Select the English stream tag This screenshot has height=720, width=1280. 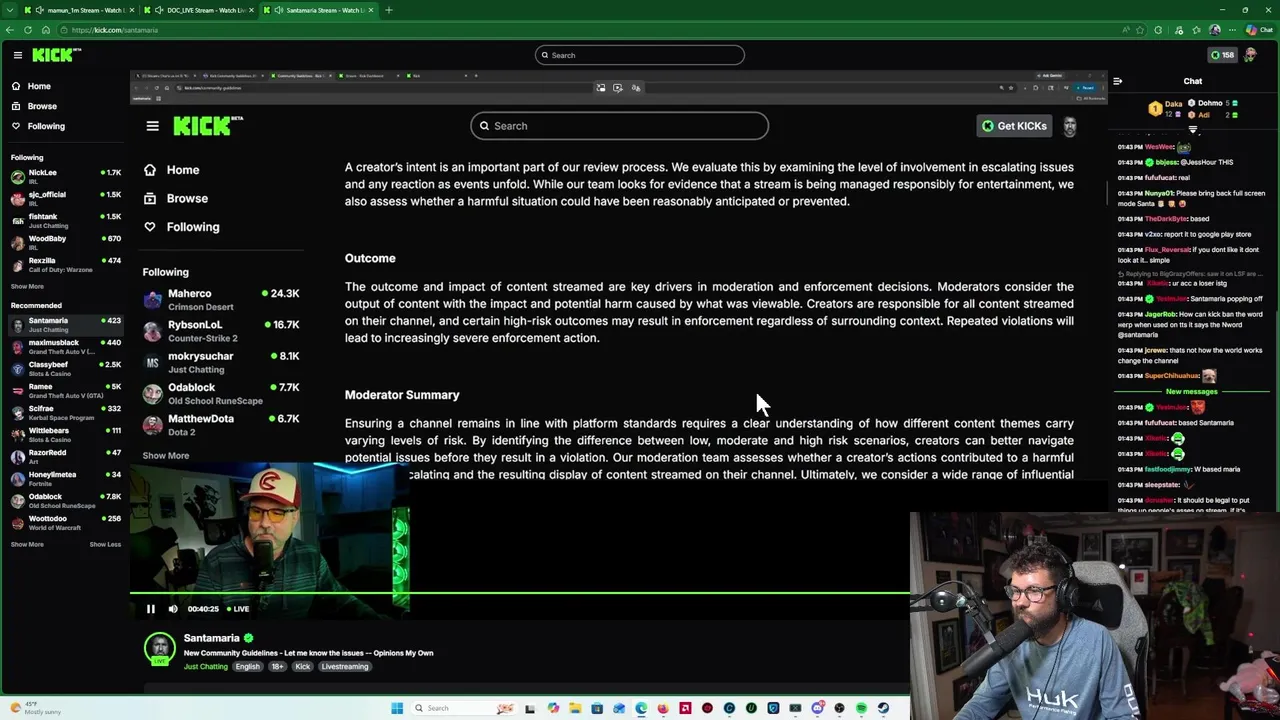coord(247,666)
